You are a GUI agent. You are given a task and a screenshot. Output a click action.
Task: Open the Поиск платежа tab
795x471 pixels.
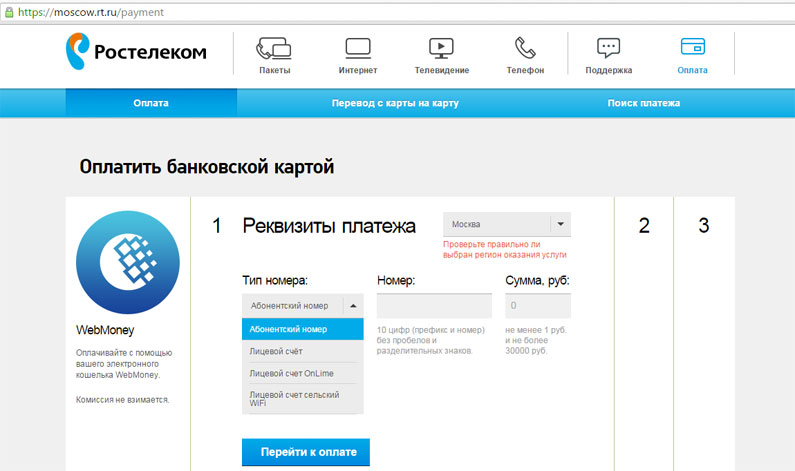pyautogui.click(x=643, y=103)
